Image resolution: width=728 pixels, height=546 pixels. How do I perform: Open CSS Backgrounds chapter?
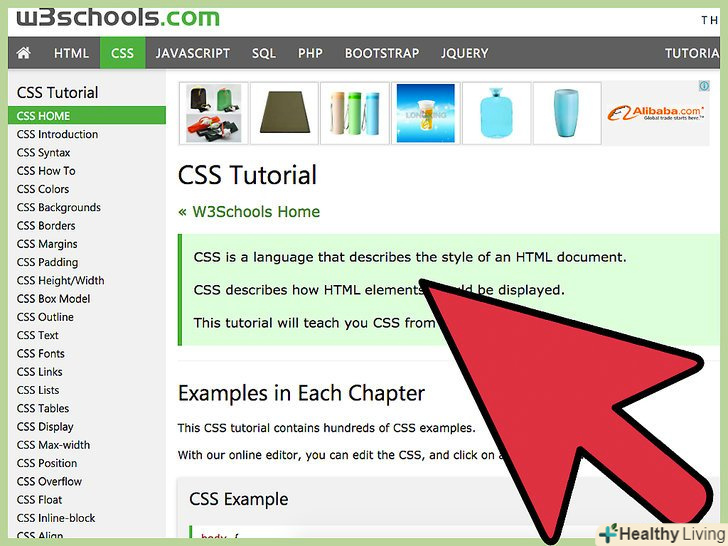pos(59,208)
